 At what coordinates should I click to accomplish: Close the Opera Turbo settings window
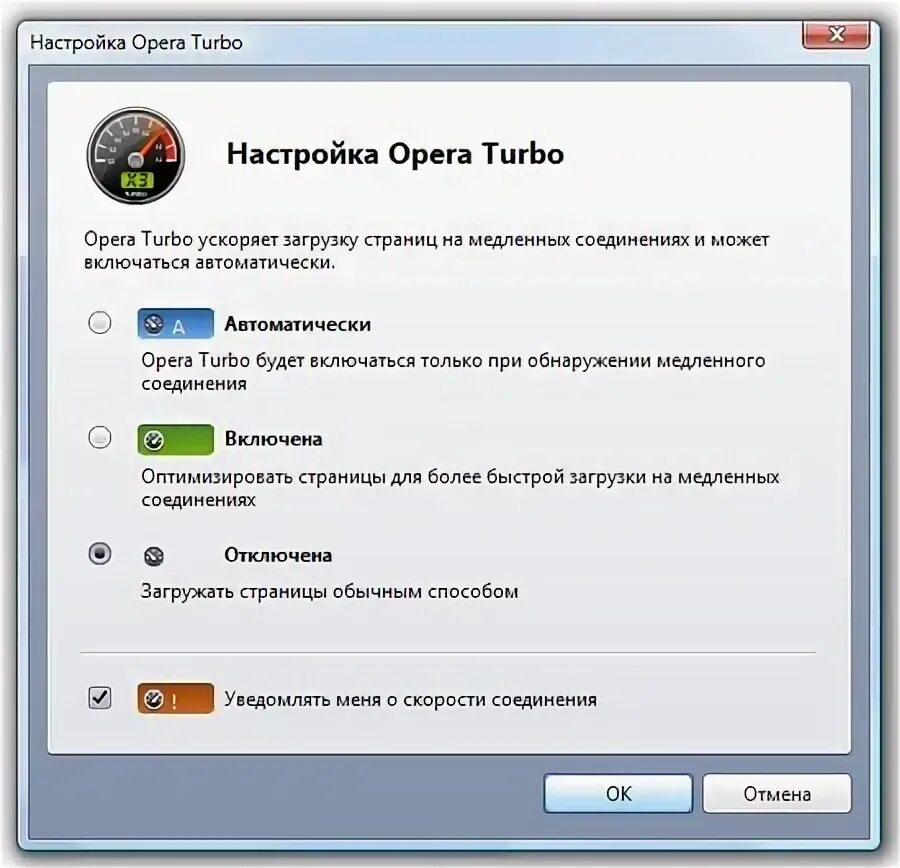click(x=836, y=35)
